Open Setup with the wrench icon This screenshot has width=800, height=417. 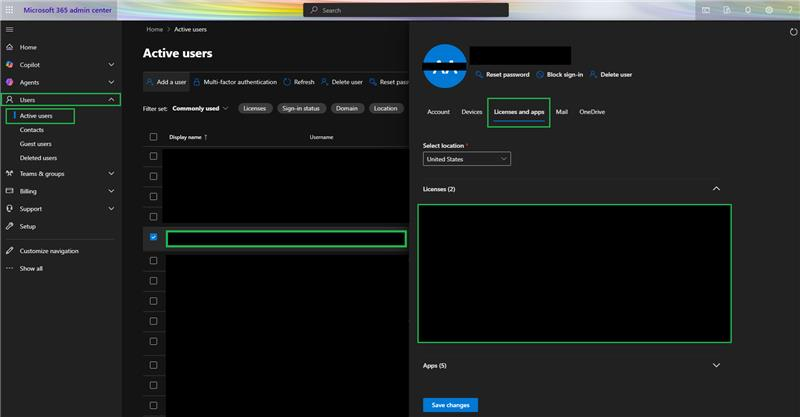click(10, 226)
